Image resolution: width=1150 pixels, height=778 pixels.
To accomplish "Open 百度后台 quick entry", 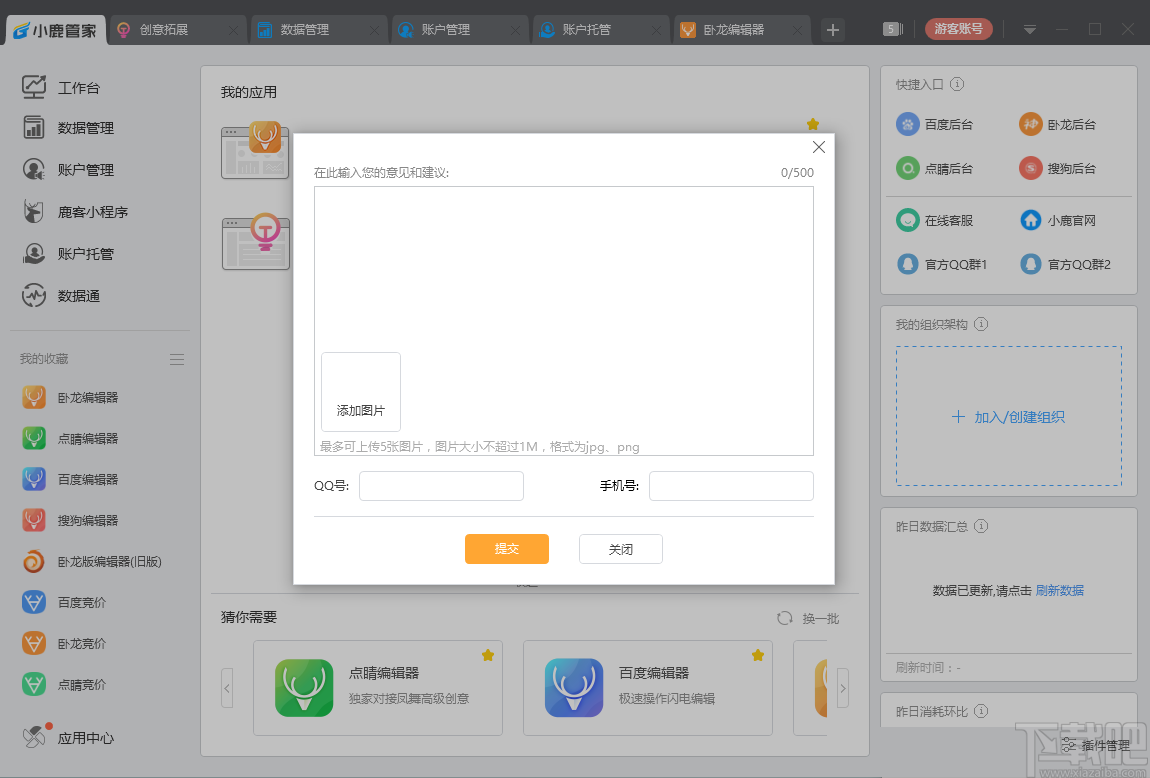I will click(937, 124).
